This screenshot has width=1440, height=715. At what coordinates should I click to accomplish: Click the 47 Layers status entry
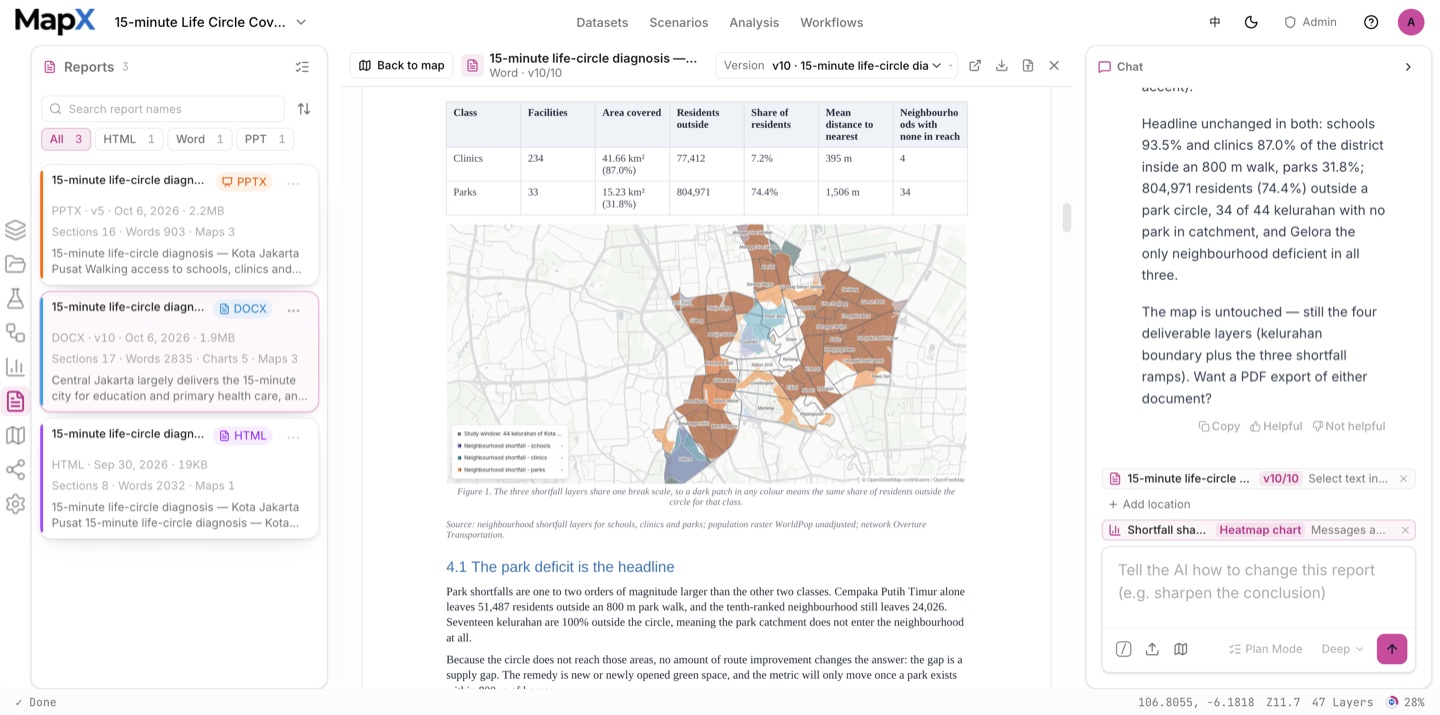(x=1343, y=702)
